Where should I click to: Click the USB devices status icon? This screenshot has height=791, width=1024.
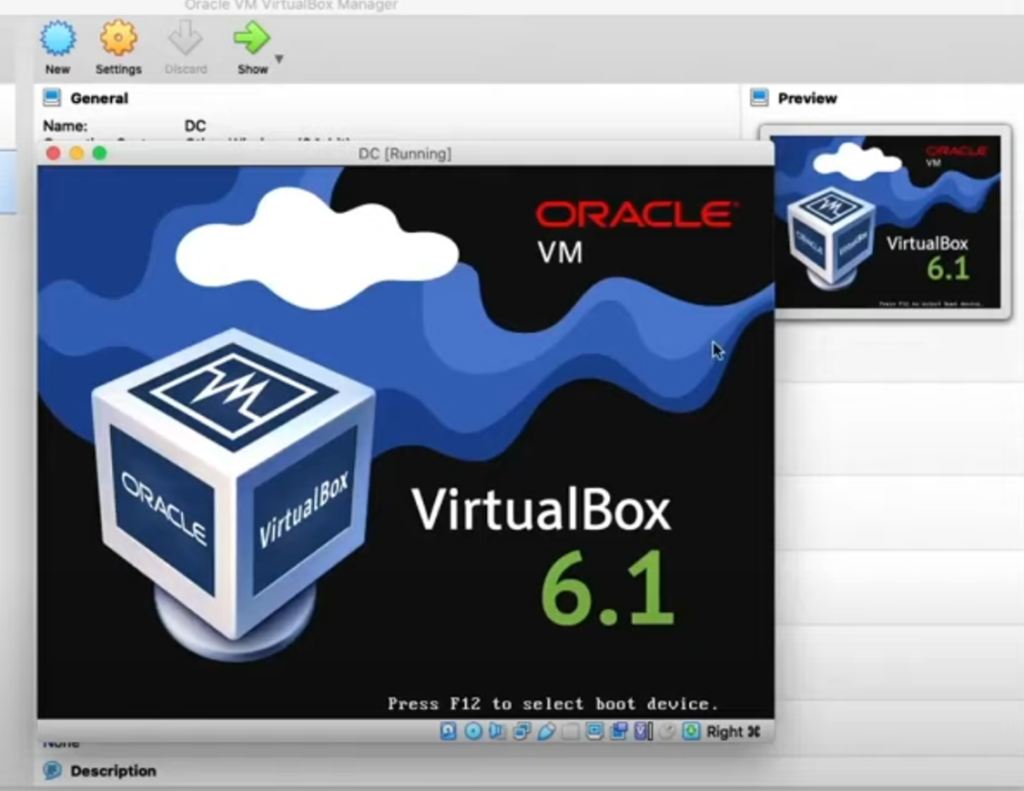(x=546, y=732)
